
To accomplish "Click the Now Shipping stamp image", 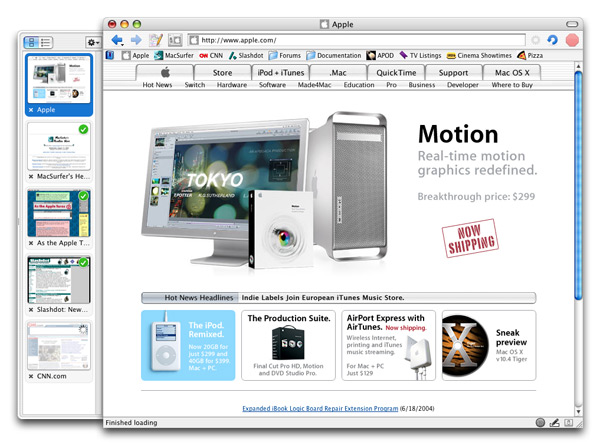I will [470, 238].
